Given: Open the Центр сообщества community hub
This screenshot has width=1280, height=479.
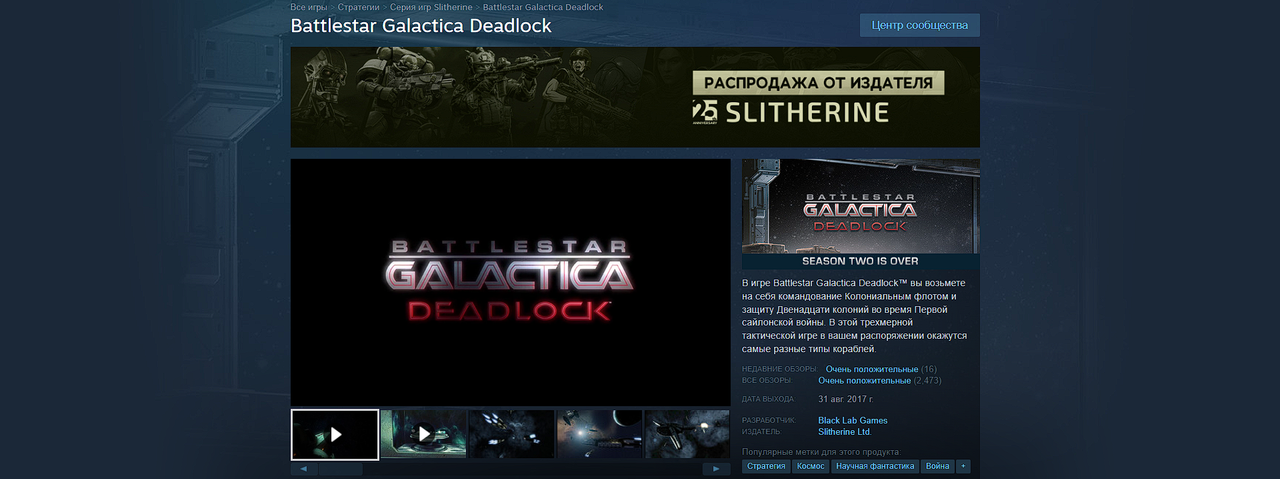Looking at the screenshot, I should pos(919,25).
